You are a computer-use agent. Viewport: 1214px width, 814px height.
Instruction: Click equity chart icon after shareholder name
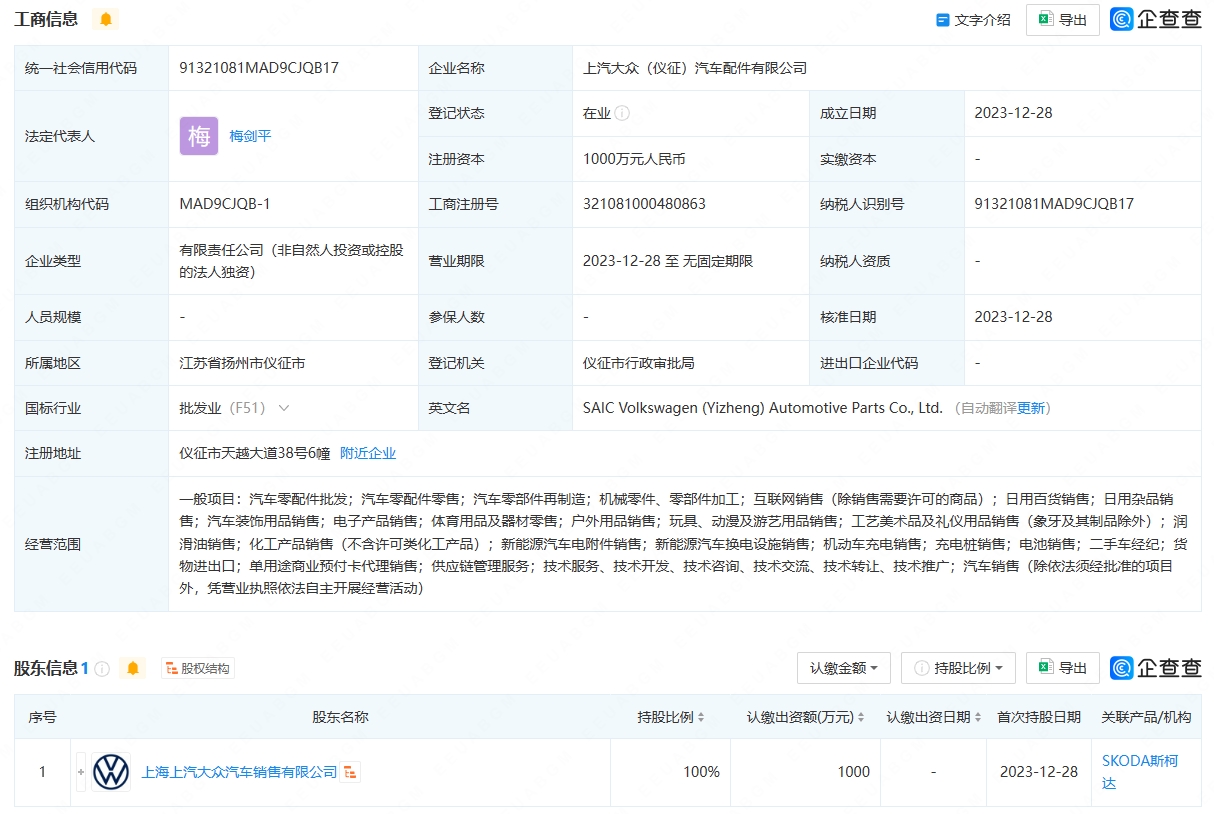coord(351,772)
